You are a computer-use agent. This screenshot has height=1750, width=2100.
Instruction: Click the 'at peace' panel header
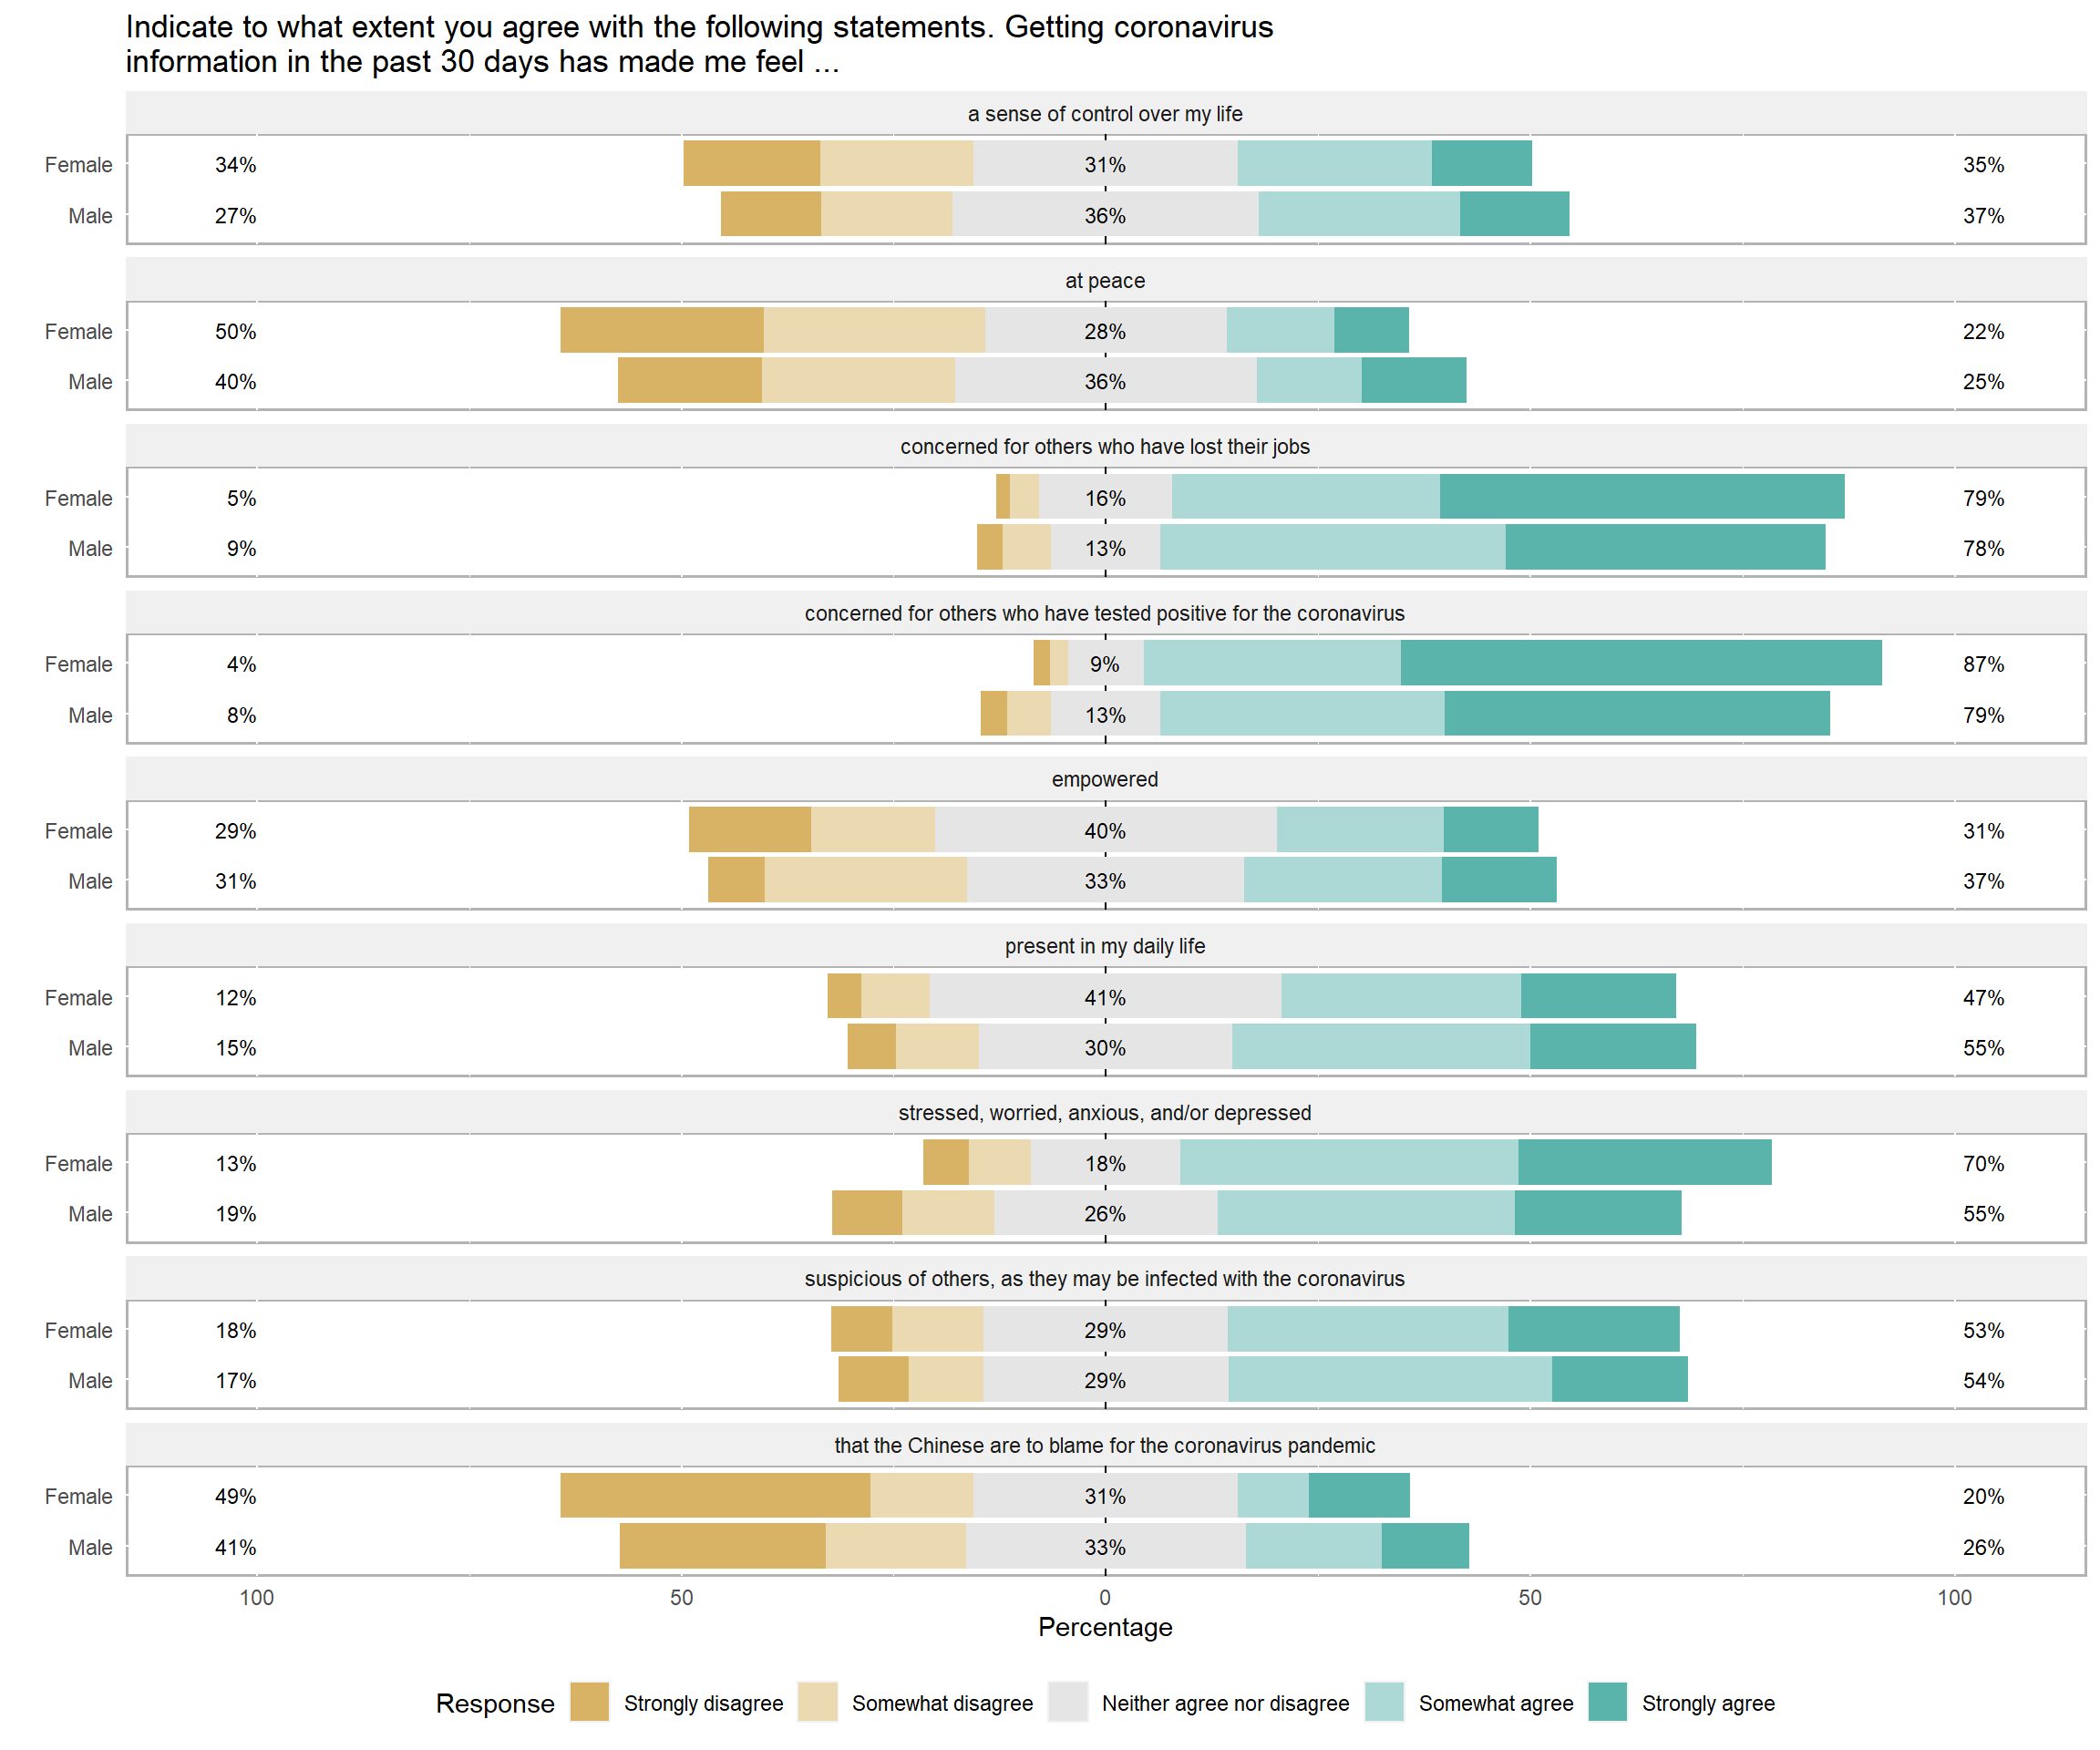tap(1104, 281)
